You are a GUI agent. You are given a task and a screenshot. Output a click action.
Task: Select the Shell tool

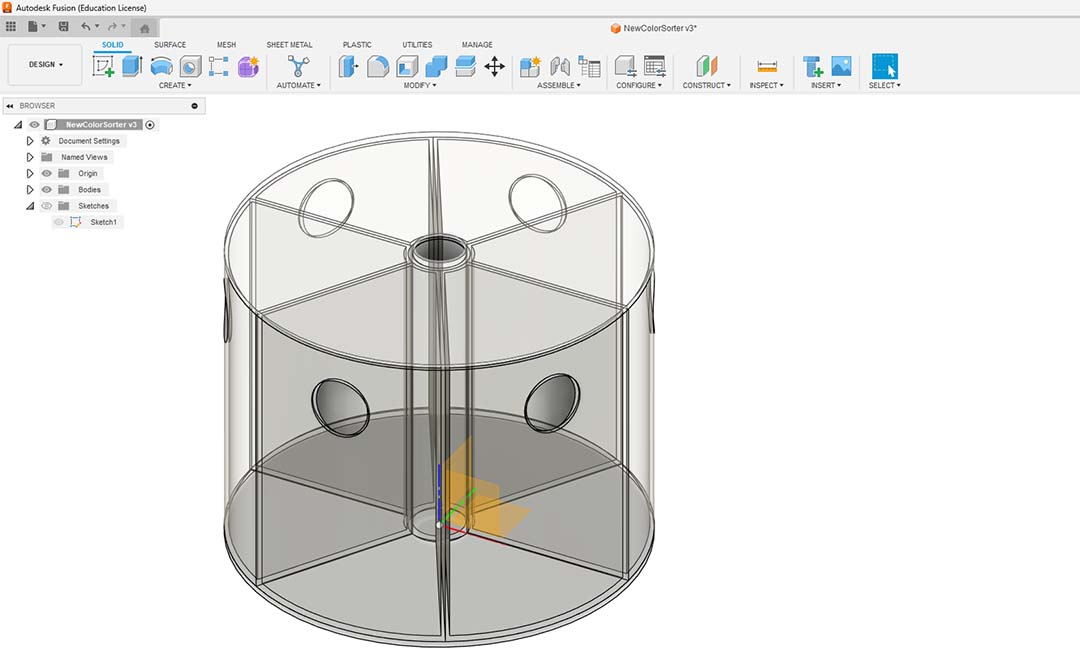tap(406, 67)
